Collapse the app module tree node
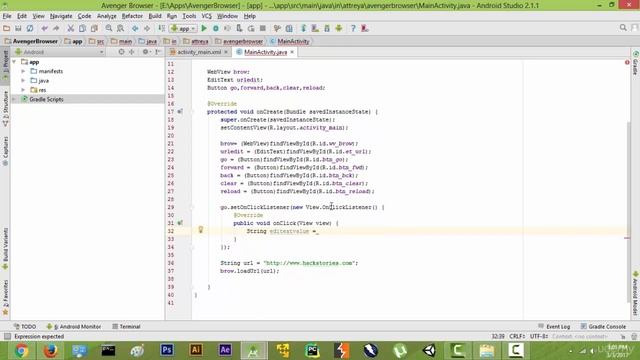This screenshot has width=640, height=360. 14,62
